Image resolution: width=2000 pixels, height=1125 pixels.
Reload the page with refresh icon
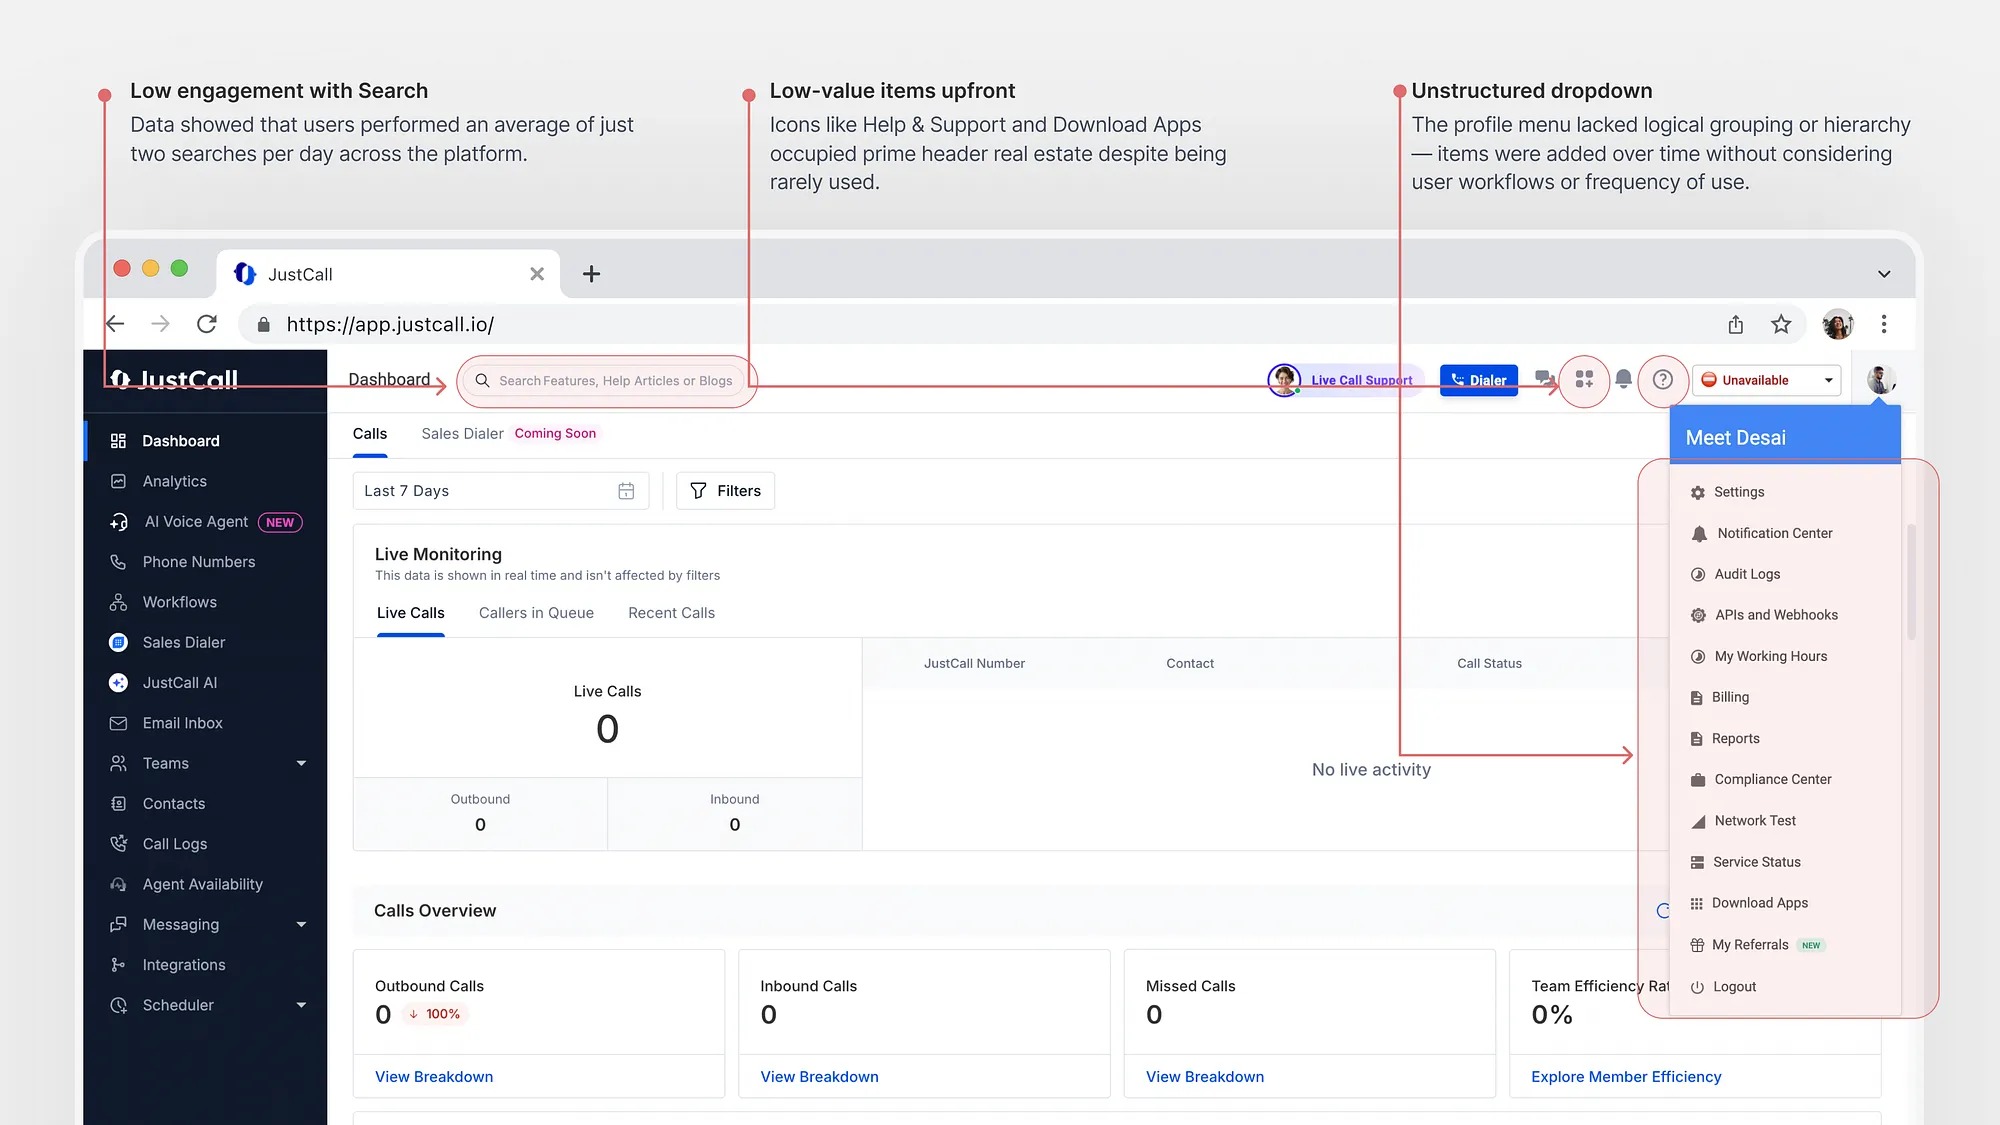207,324
